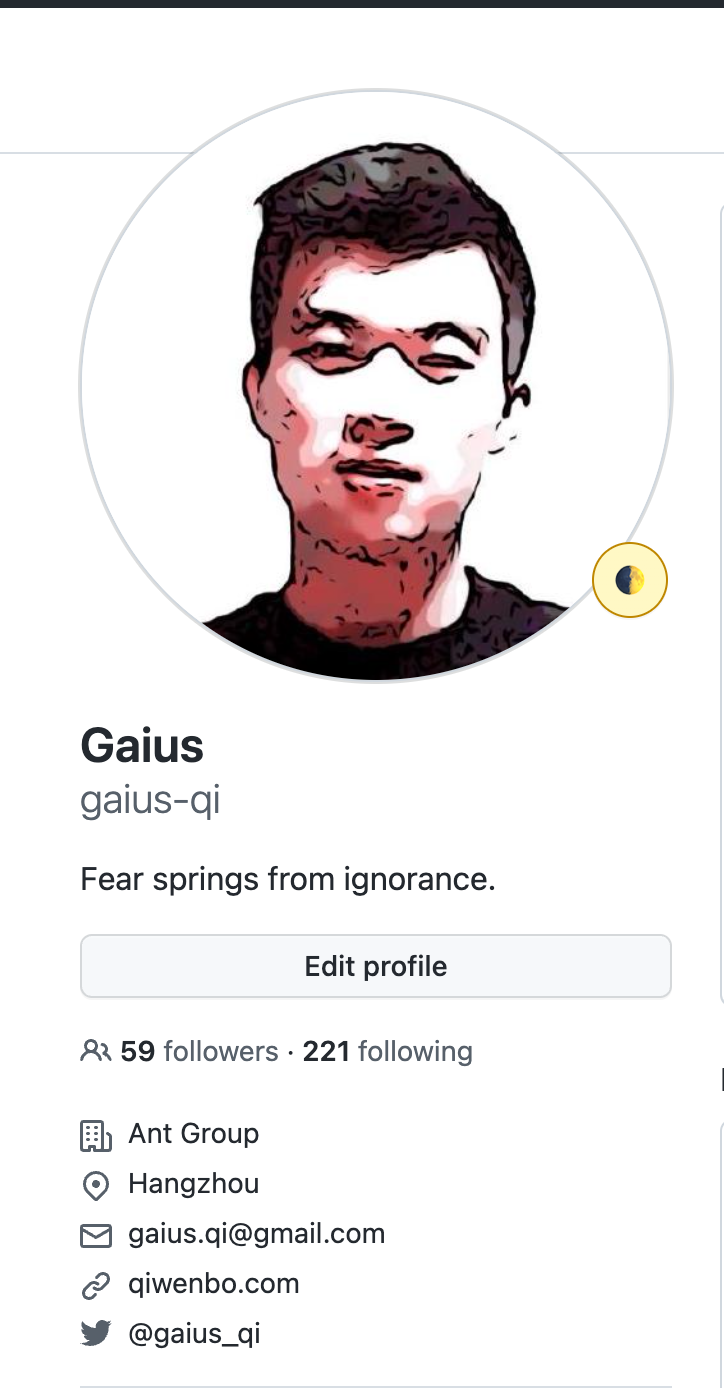Image resolution: width=724 pixels, height=1388 pixels.
Task: Click the Gaius display name heading
Action: pos(142,746)
